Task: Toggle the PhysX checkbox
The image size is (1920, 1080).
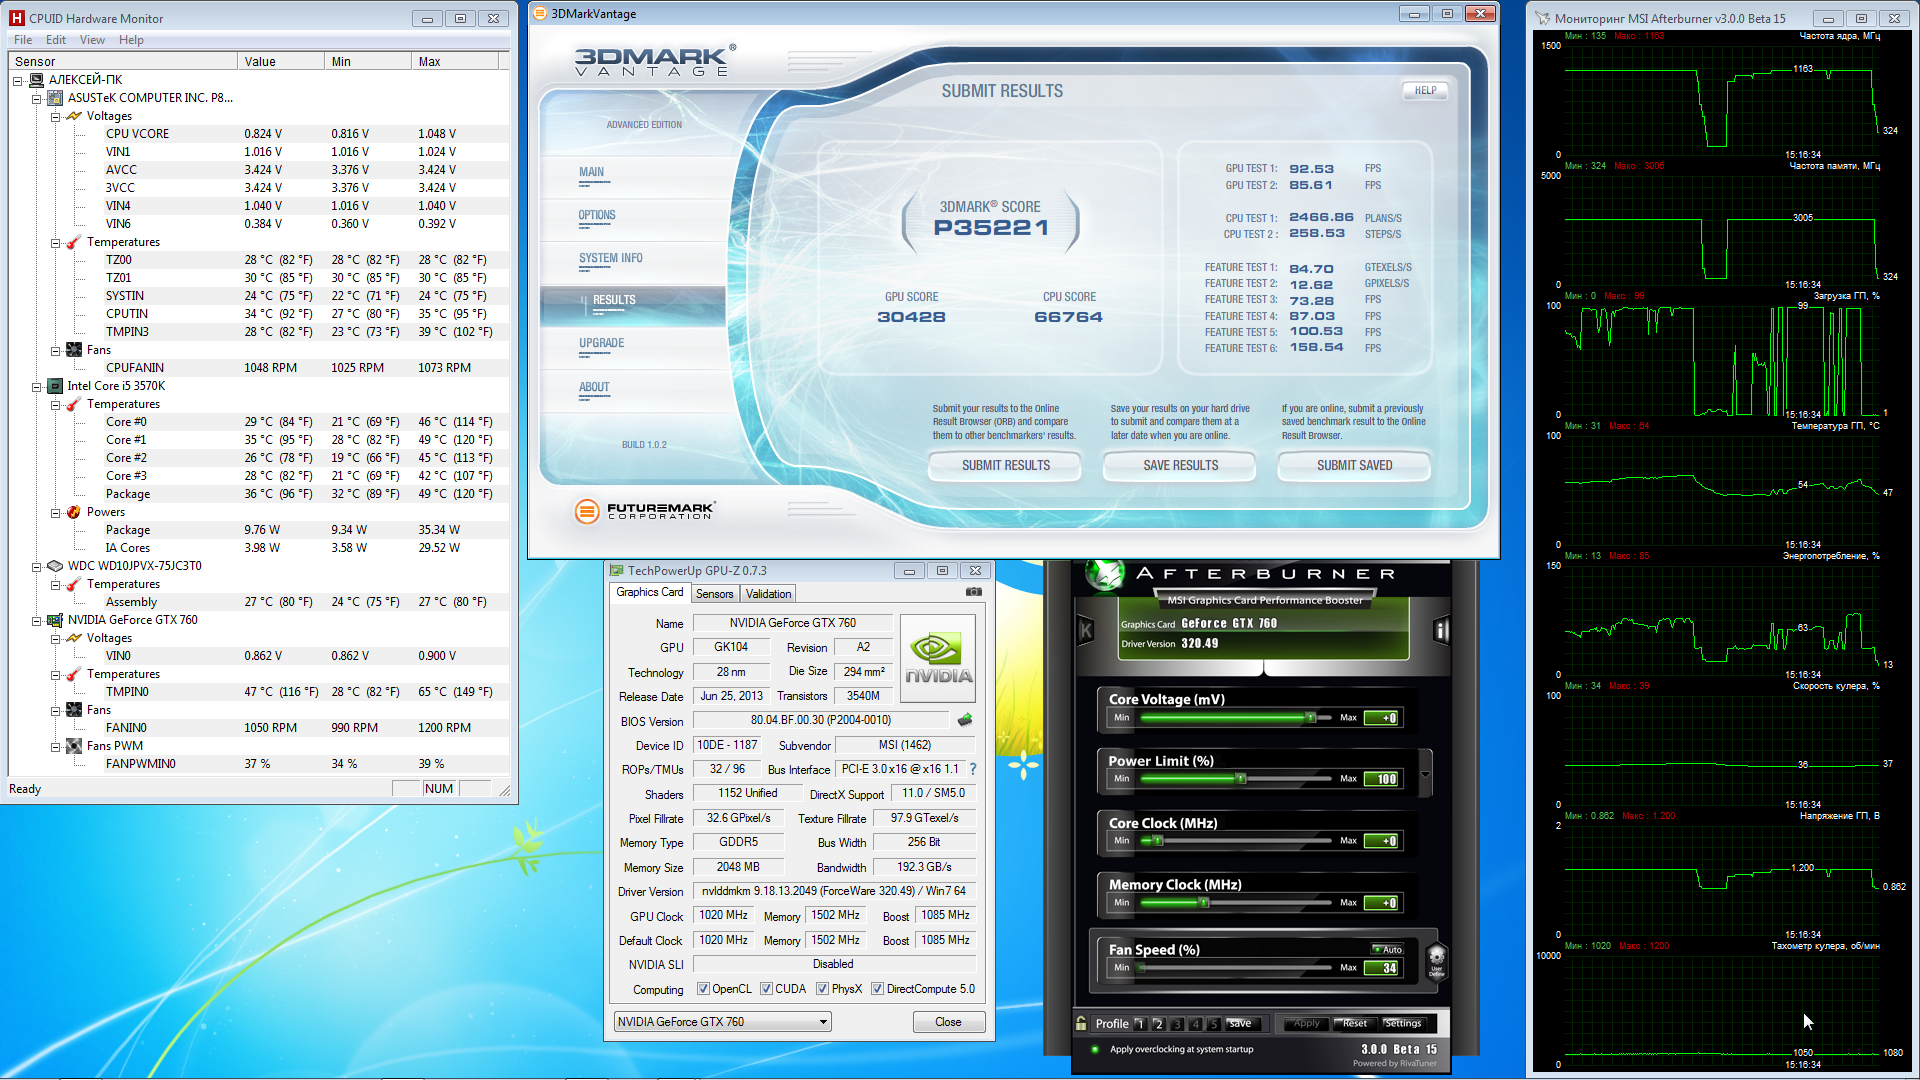Action: (x=822, y=989)
